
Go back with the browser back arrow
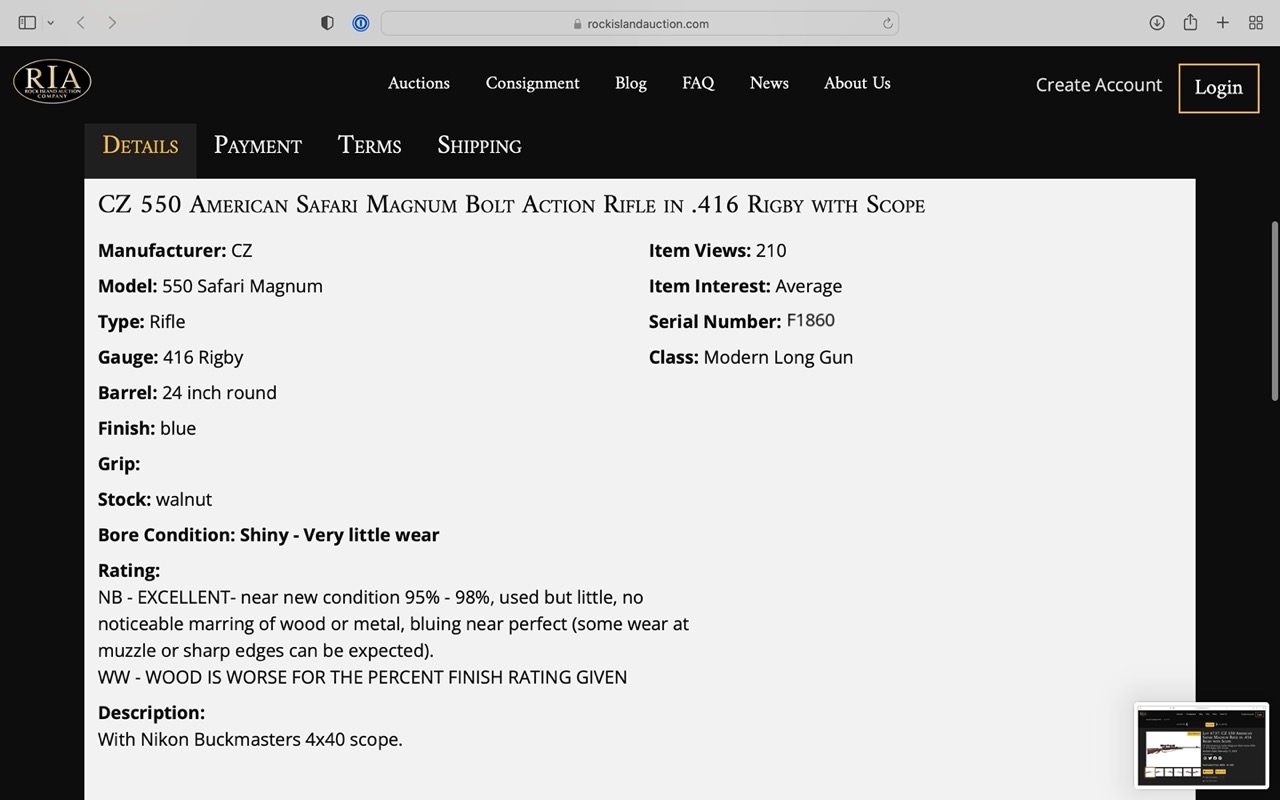coord(80,23)
